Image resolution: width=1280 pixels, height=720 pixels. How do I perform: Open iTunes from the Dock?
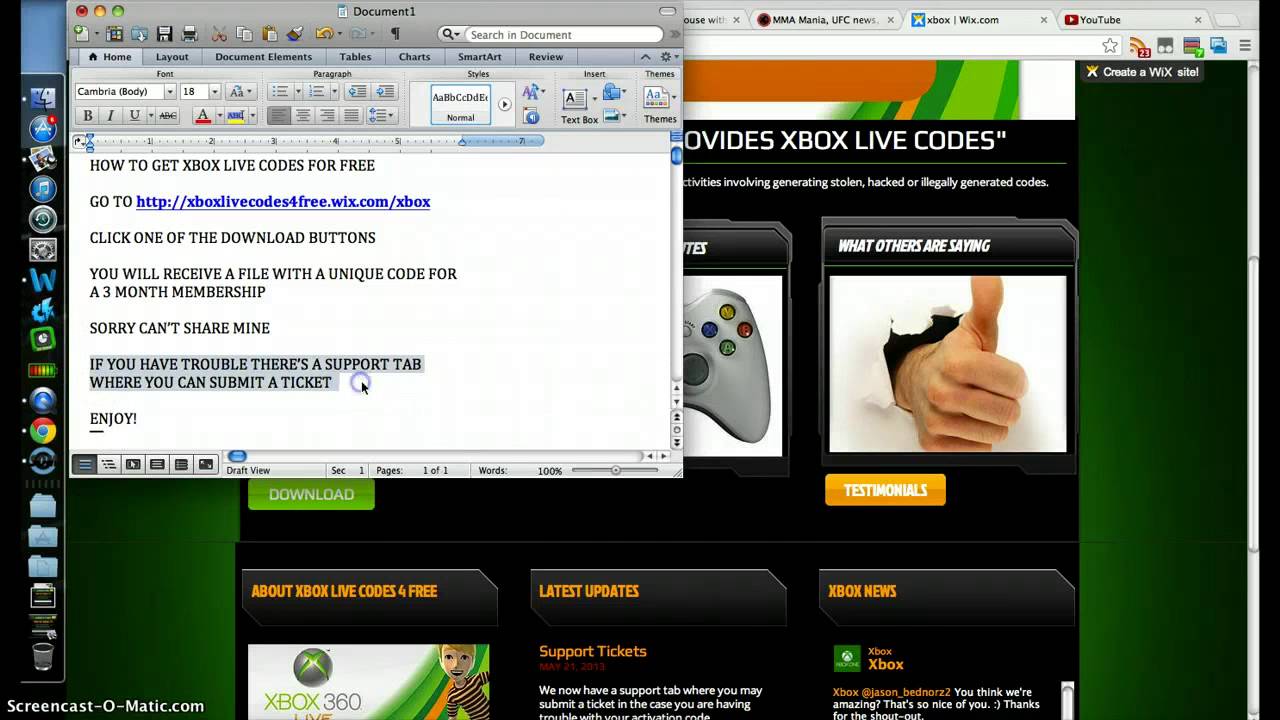(42, 188)
